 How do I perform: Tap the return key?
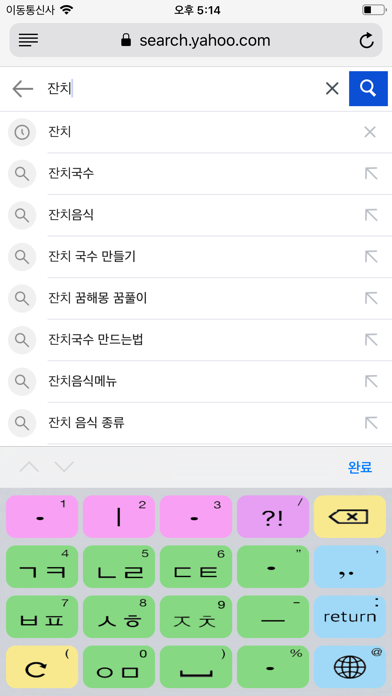tap(350, 617)
